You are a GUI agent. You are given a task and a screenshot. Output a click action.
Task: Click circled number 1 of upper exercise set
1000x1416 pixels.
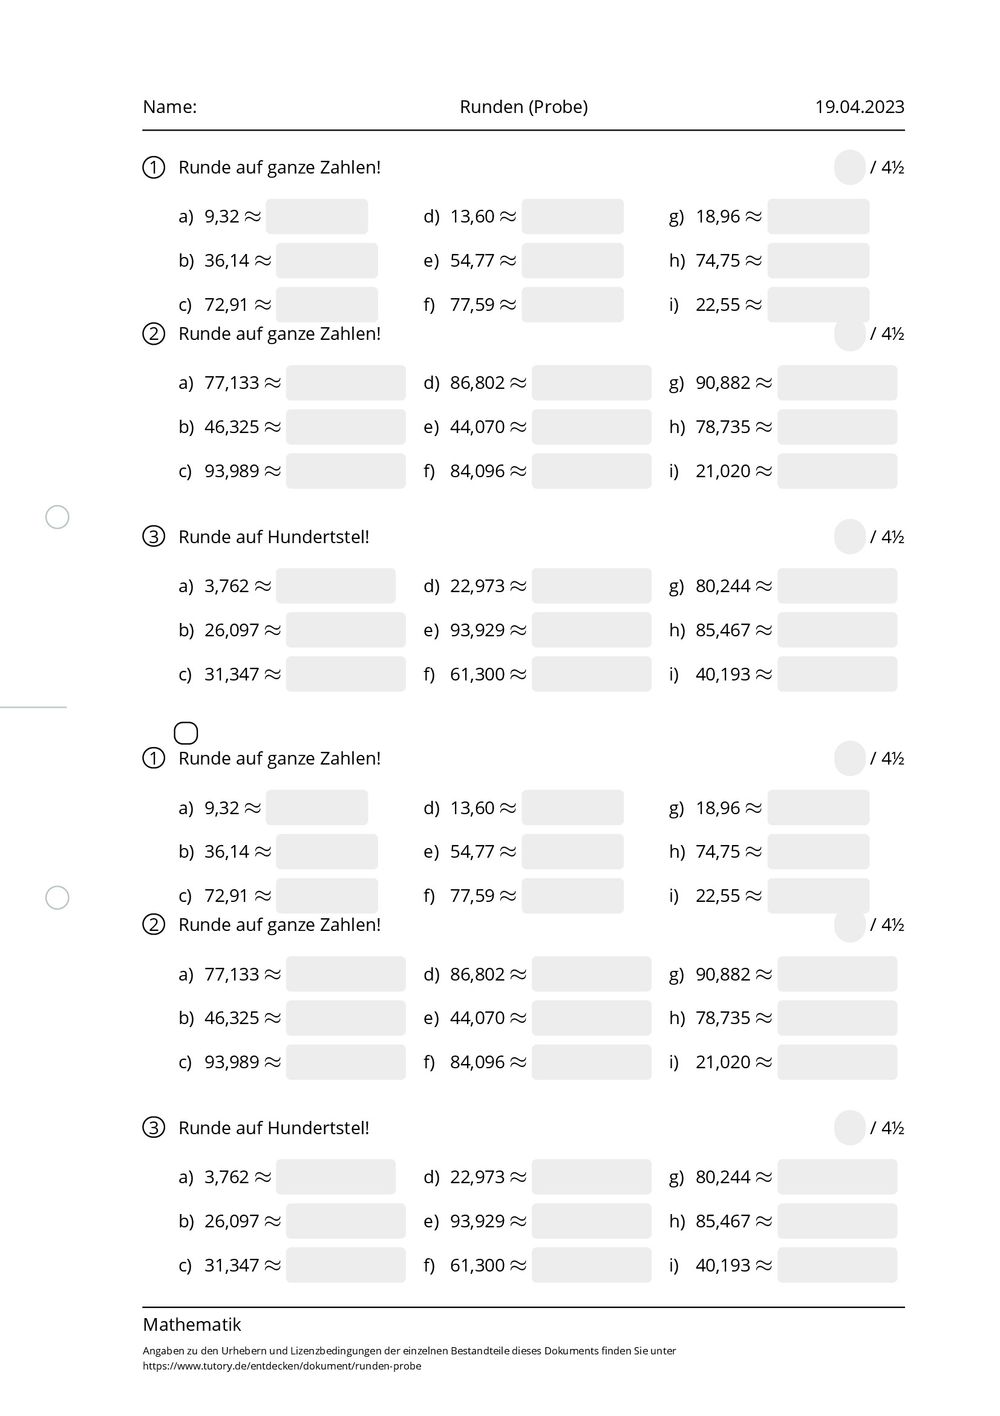(153, 168)
